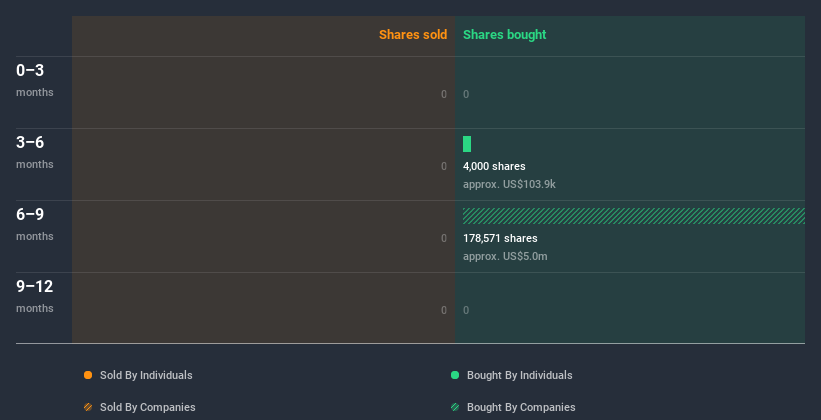Select the striped 178,571 shares bar
The width and height of the screenshot is (821, 420).
click(x=634, y=216)
